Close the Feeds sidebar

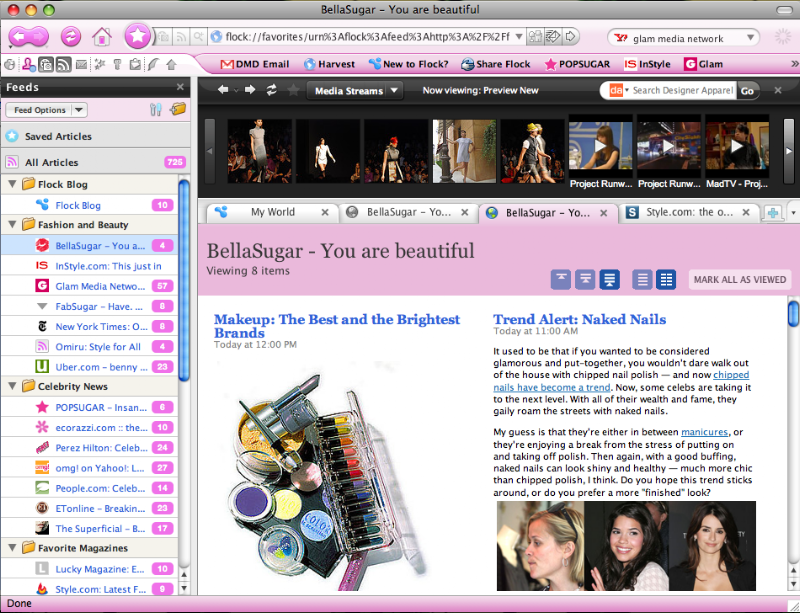(180, 87)
